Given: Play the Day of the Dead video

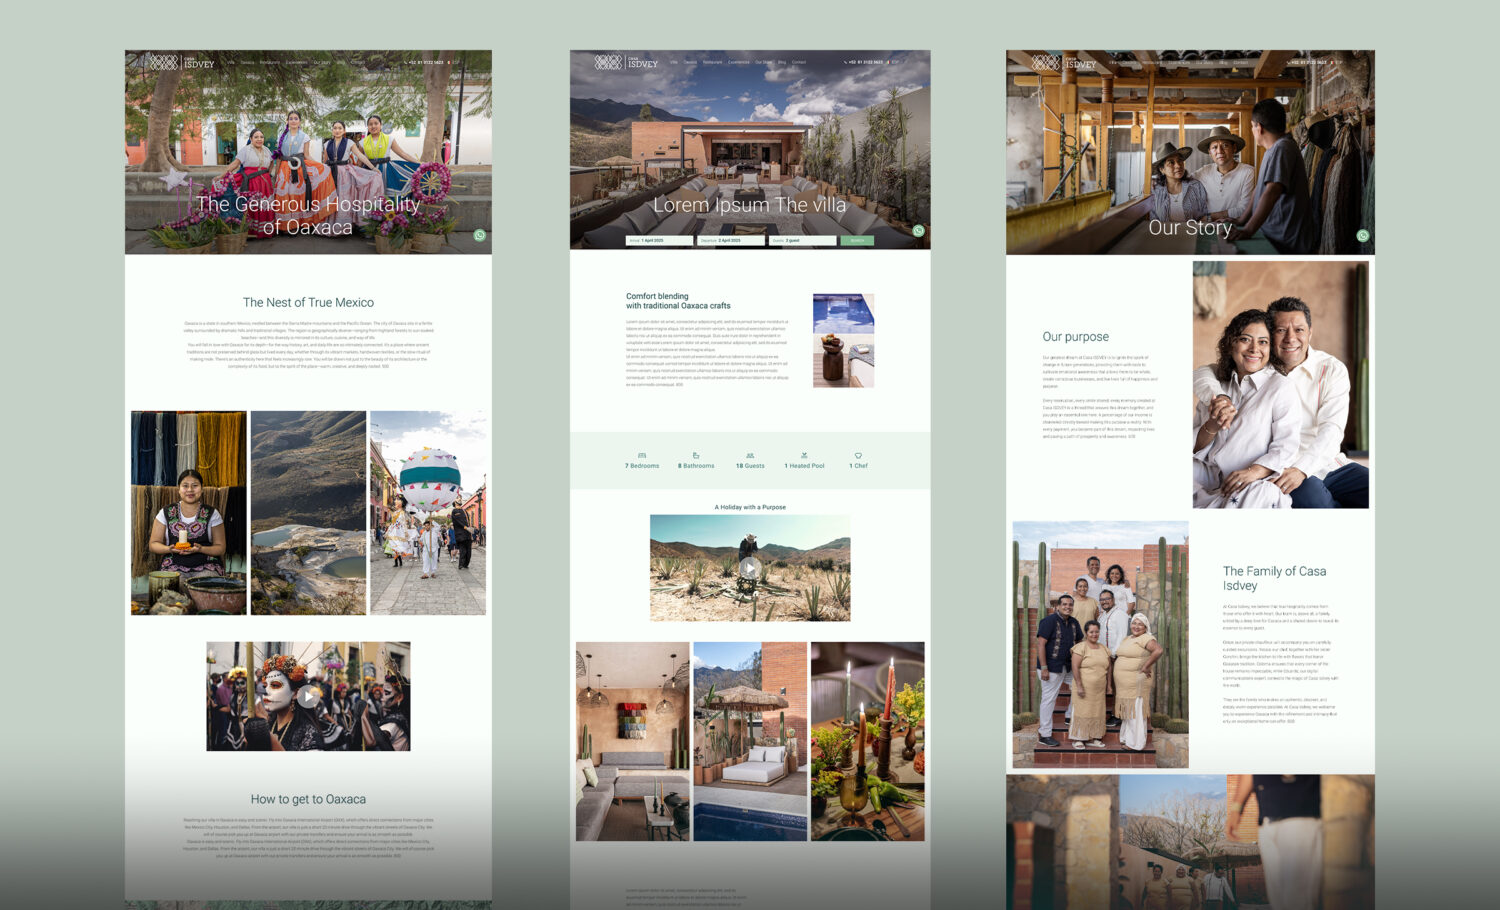Looking at the screenshot, I should tap(308, 696).
